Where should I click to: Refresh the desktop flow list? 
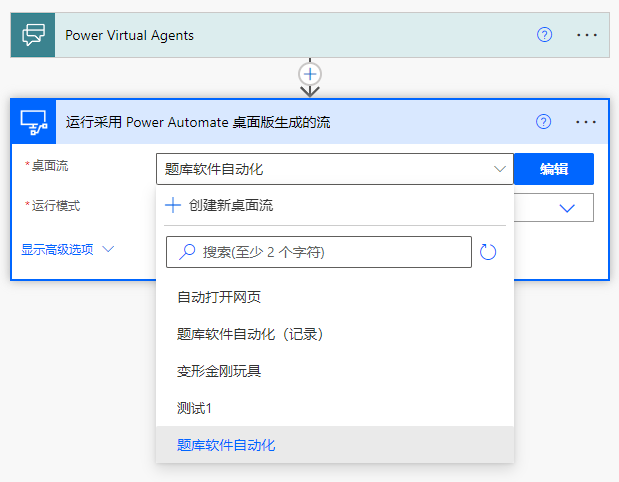488,252
